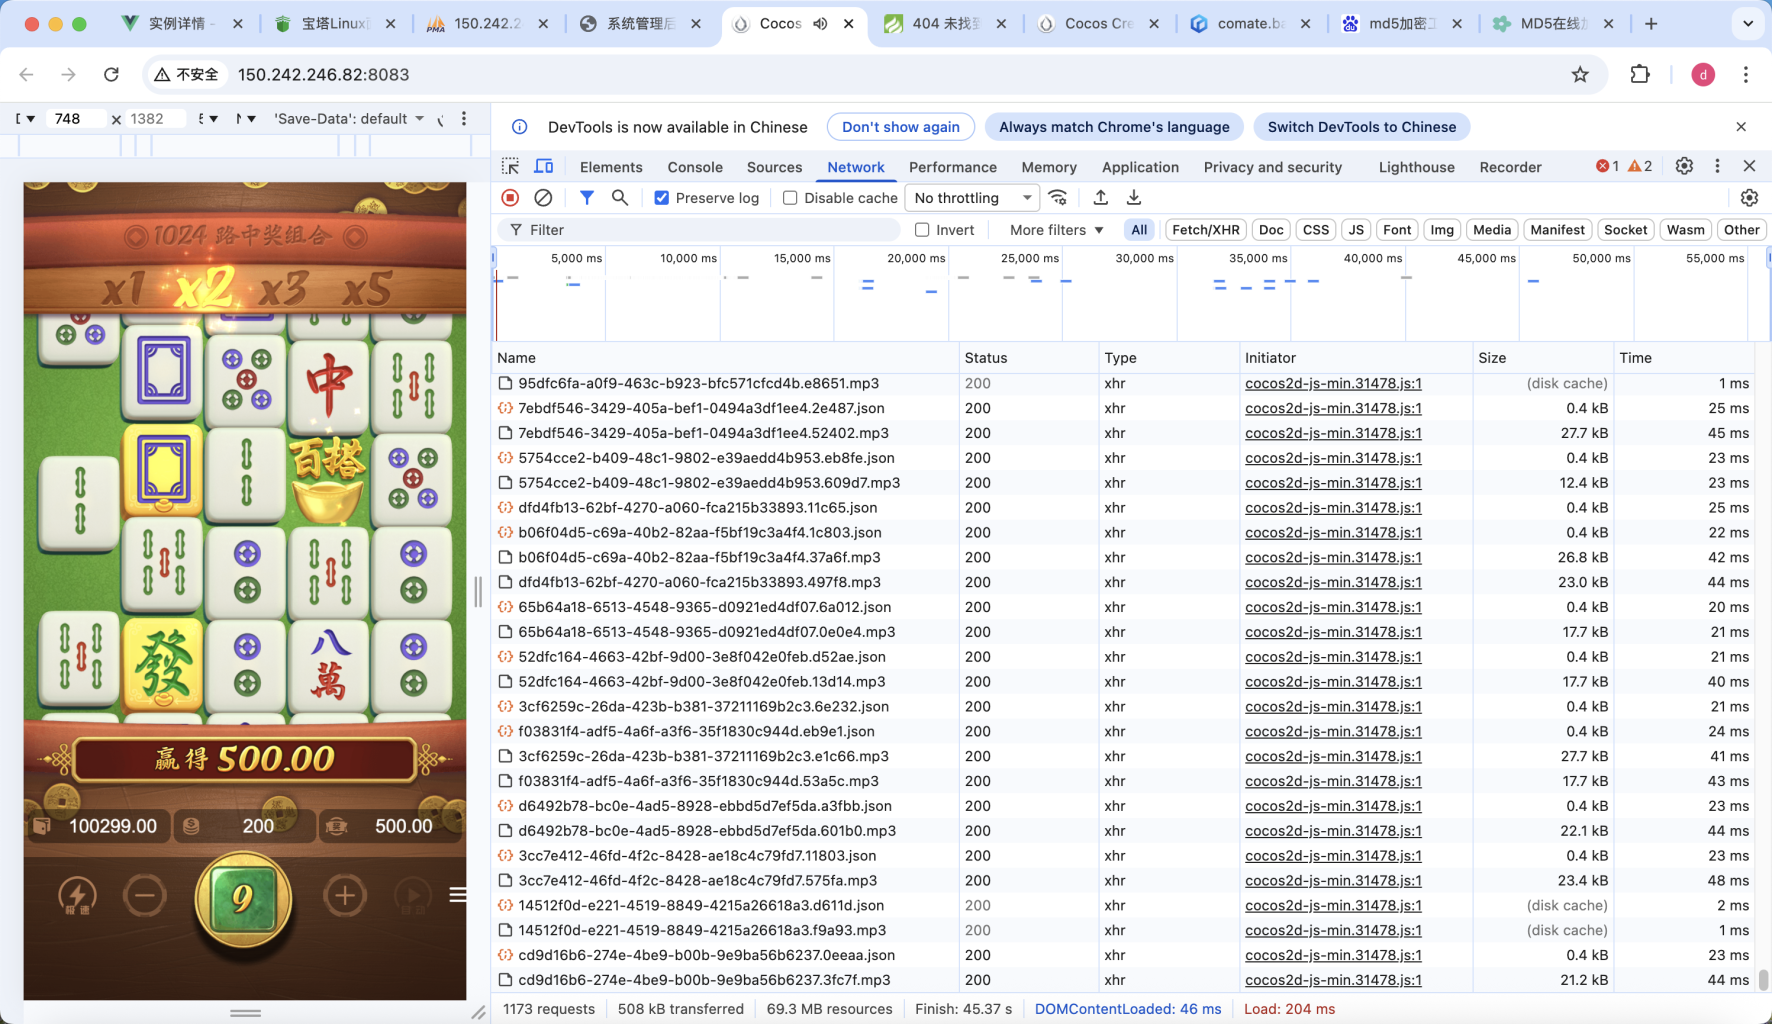Uncheck the Preserve log option
Image resolution: width=1772 pixels, height=1024 pixels.
click(662, 197)
